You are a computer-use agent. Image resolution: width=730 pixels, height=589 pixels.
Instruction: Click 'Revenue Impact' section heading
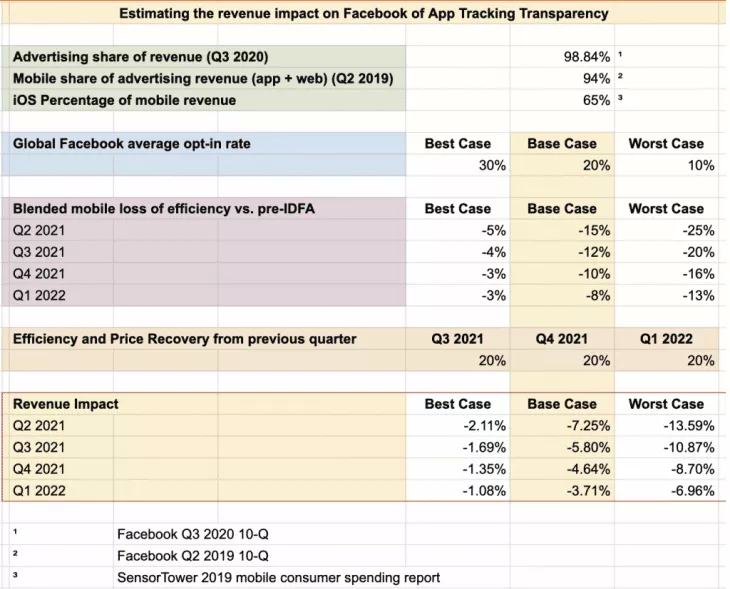[66, 404]
